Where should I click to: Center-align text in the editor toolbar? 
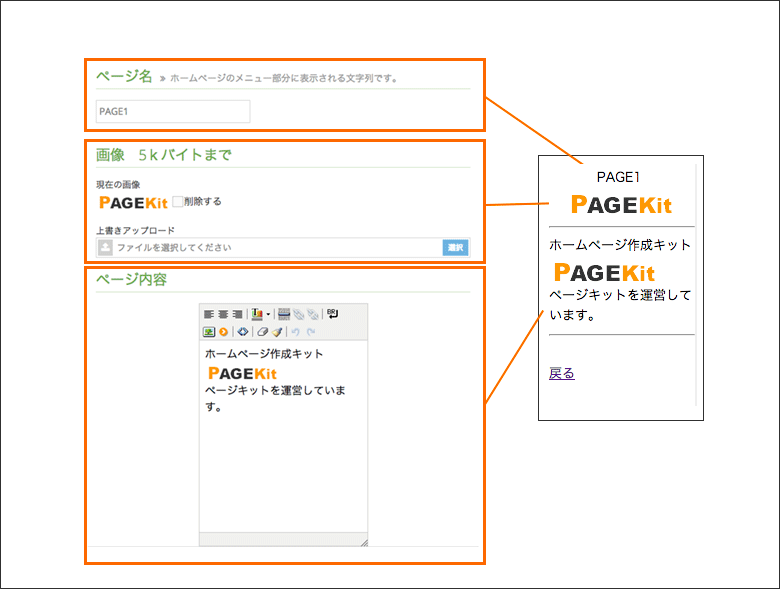click(223, 314)
